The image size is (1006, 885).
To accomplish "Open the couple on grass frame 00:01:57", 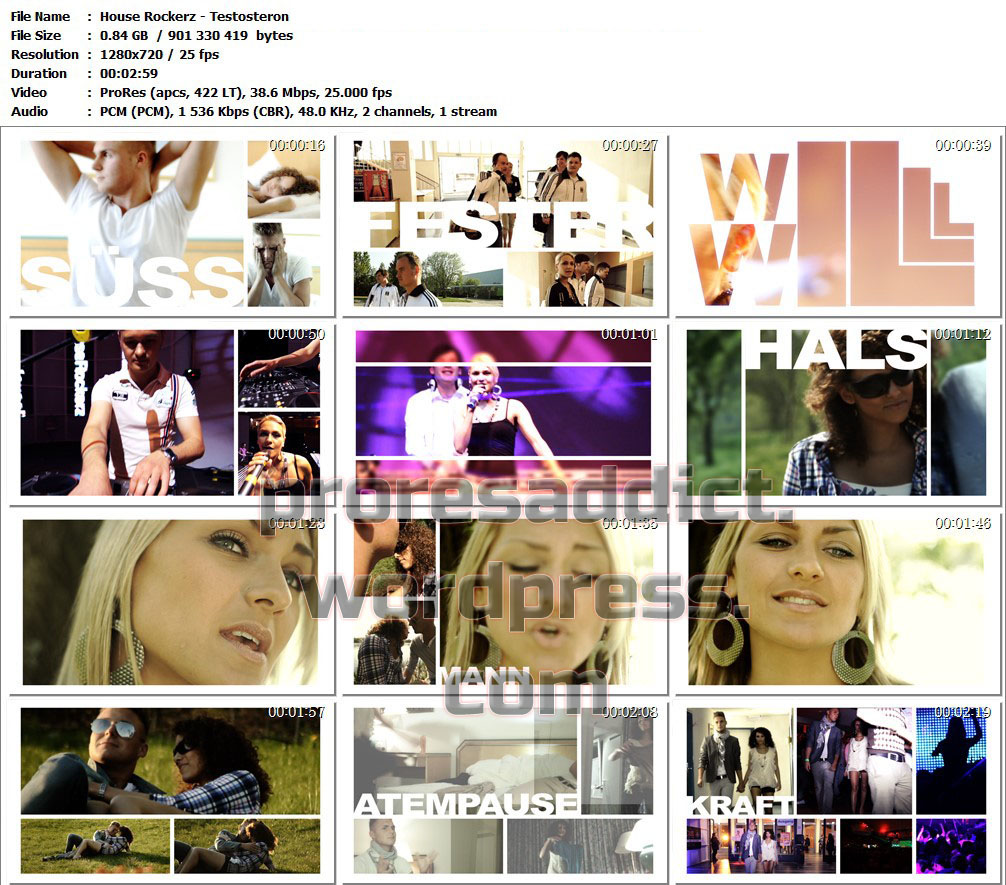I will click(x=171, y=790).
